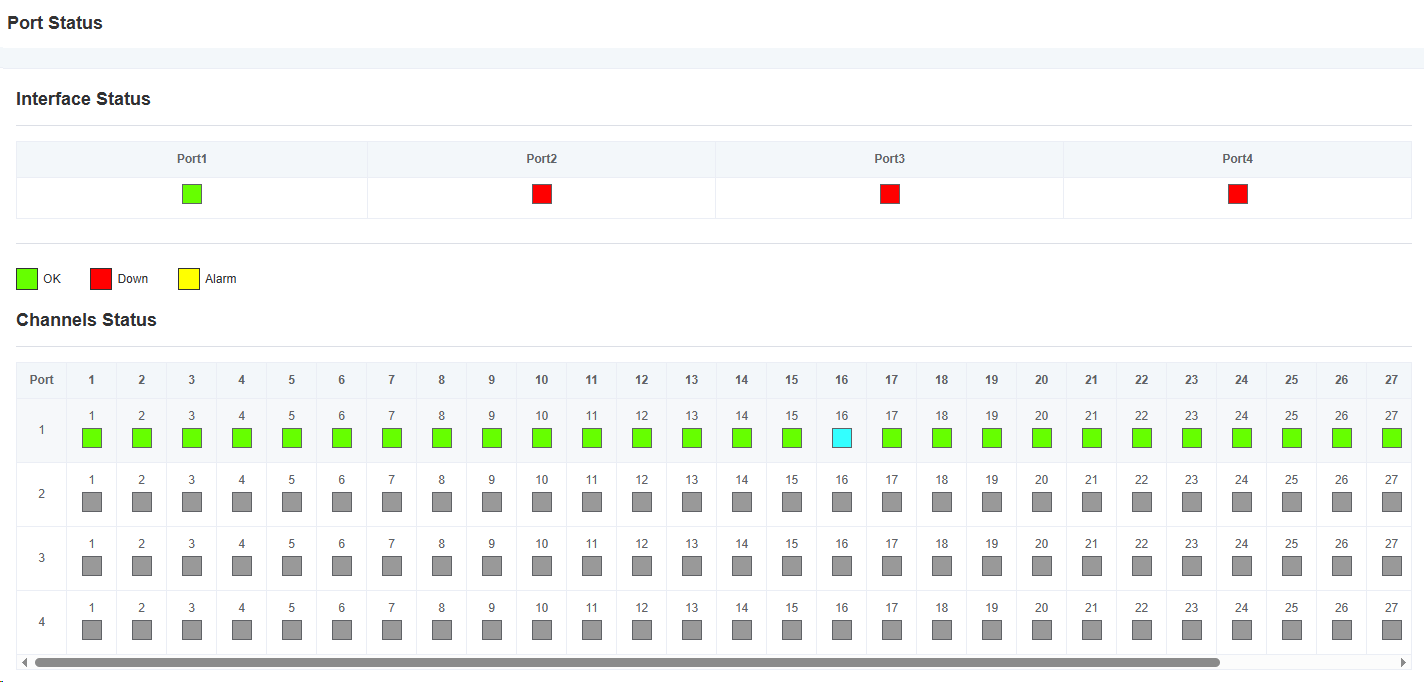Screen dimensions: 1424x682
Task: Click the Down legend label
Action: point(133,279)
